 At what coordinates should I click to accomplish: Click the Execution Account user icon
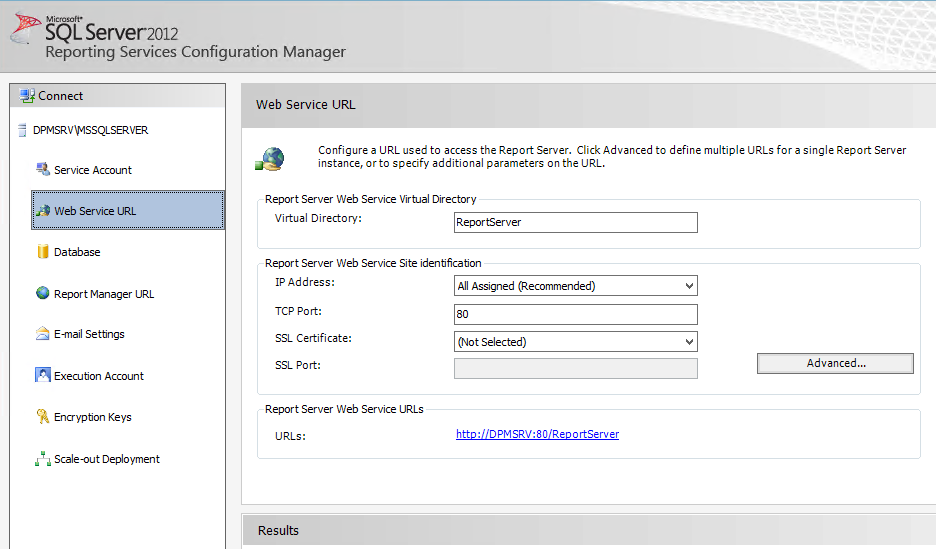tap(43, 375)
